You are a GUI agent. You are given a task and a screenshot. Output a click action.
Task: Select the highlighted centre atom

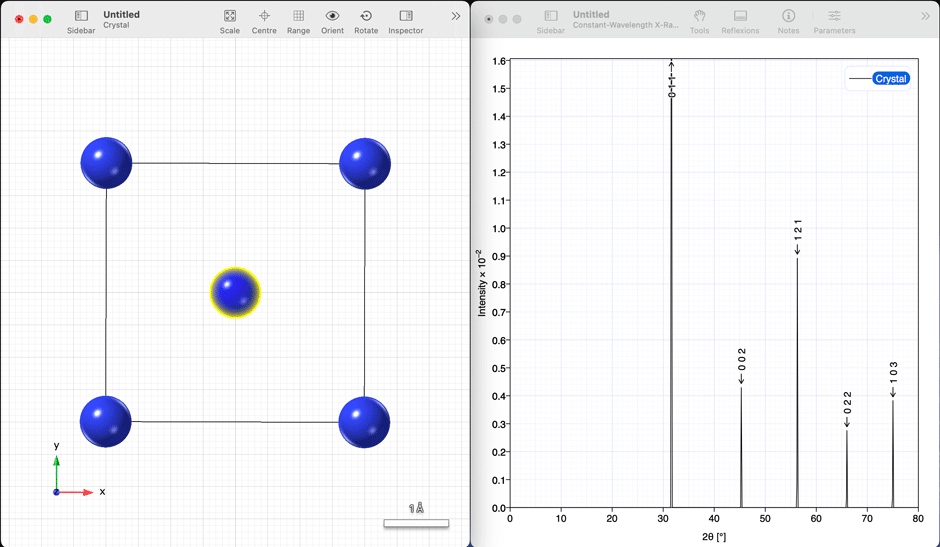(x=235, y=292)
